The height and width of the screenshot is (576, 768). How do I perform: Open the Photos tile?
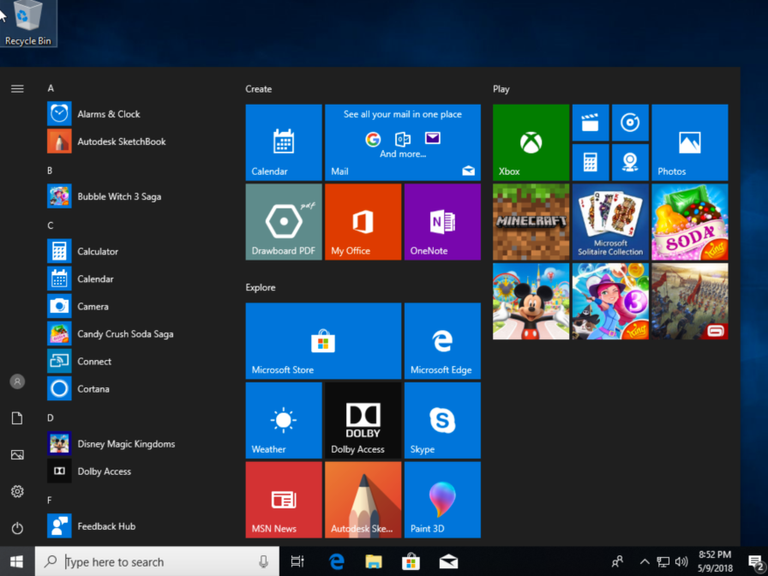coord(690,142)
